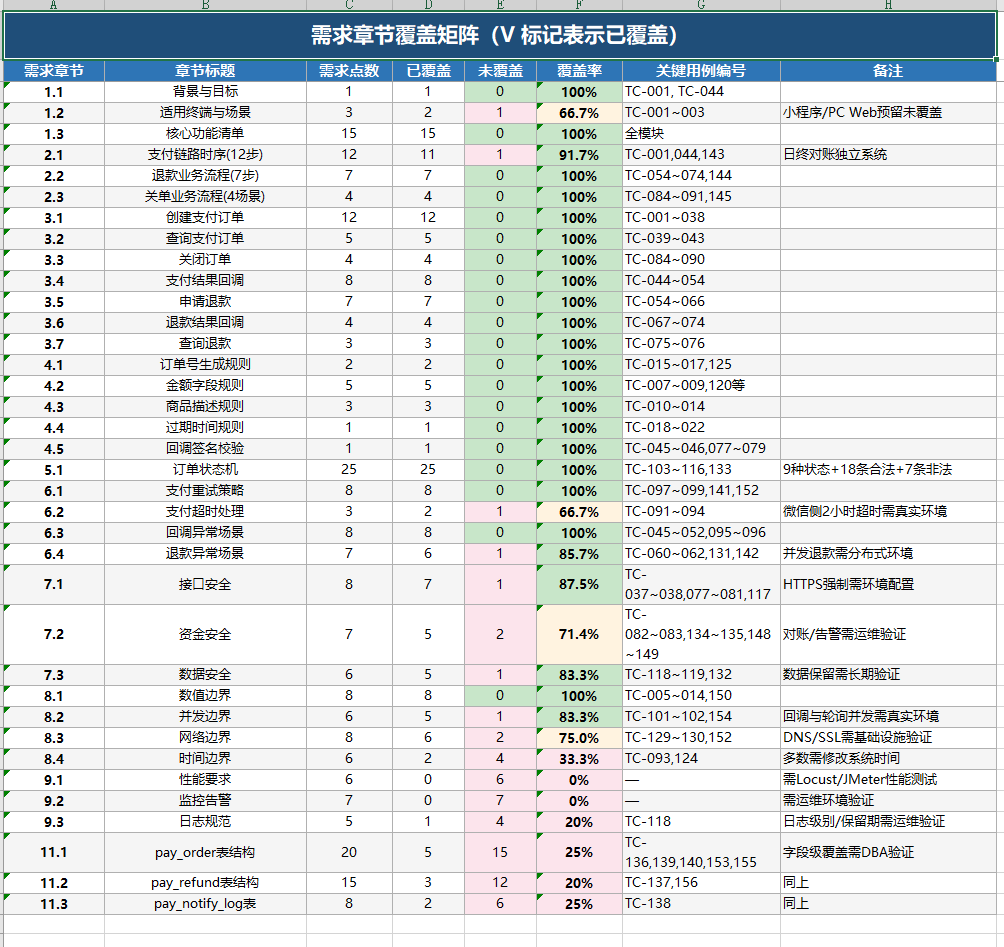Select cell 背景与目标
The image size is (1004, 947).
pos(206,92)
